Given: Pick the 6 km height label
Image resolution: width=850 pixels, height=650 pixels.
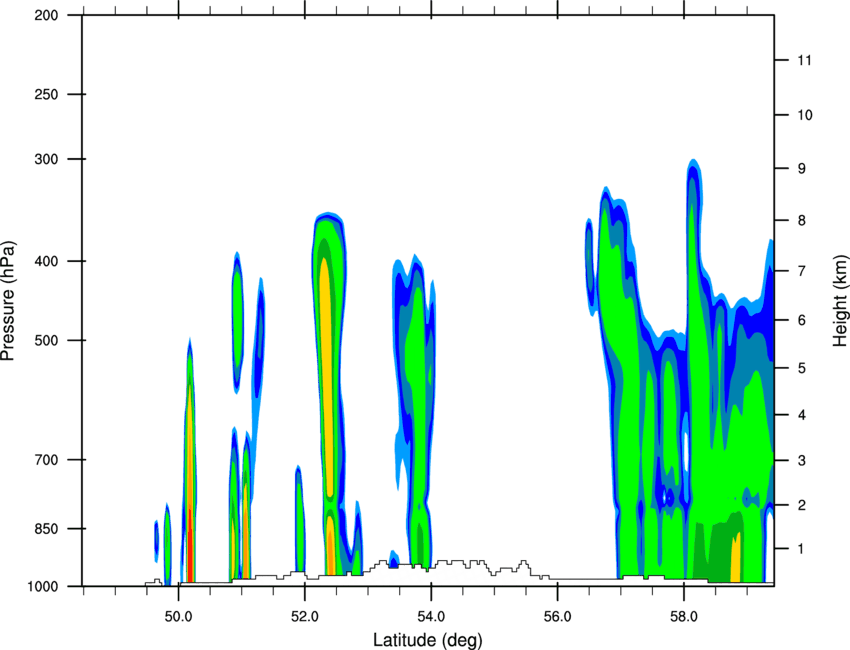Looking at the screenshot, I should tap(801, 320).
